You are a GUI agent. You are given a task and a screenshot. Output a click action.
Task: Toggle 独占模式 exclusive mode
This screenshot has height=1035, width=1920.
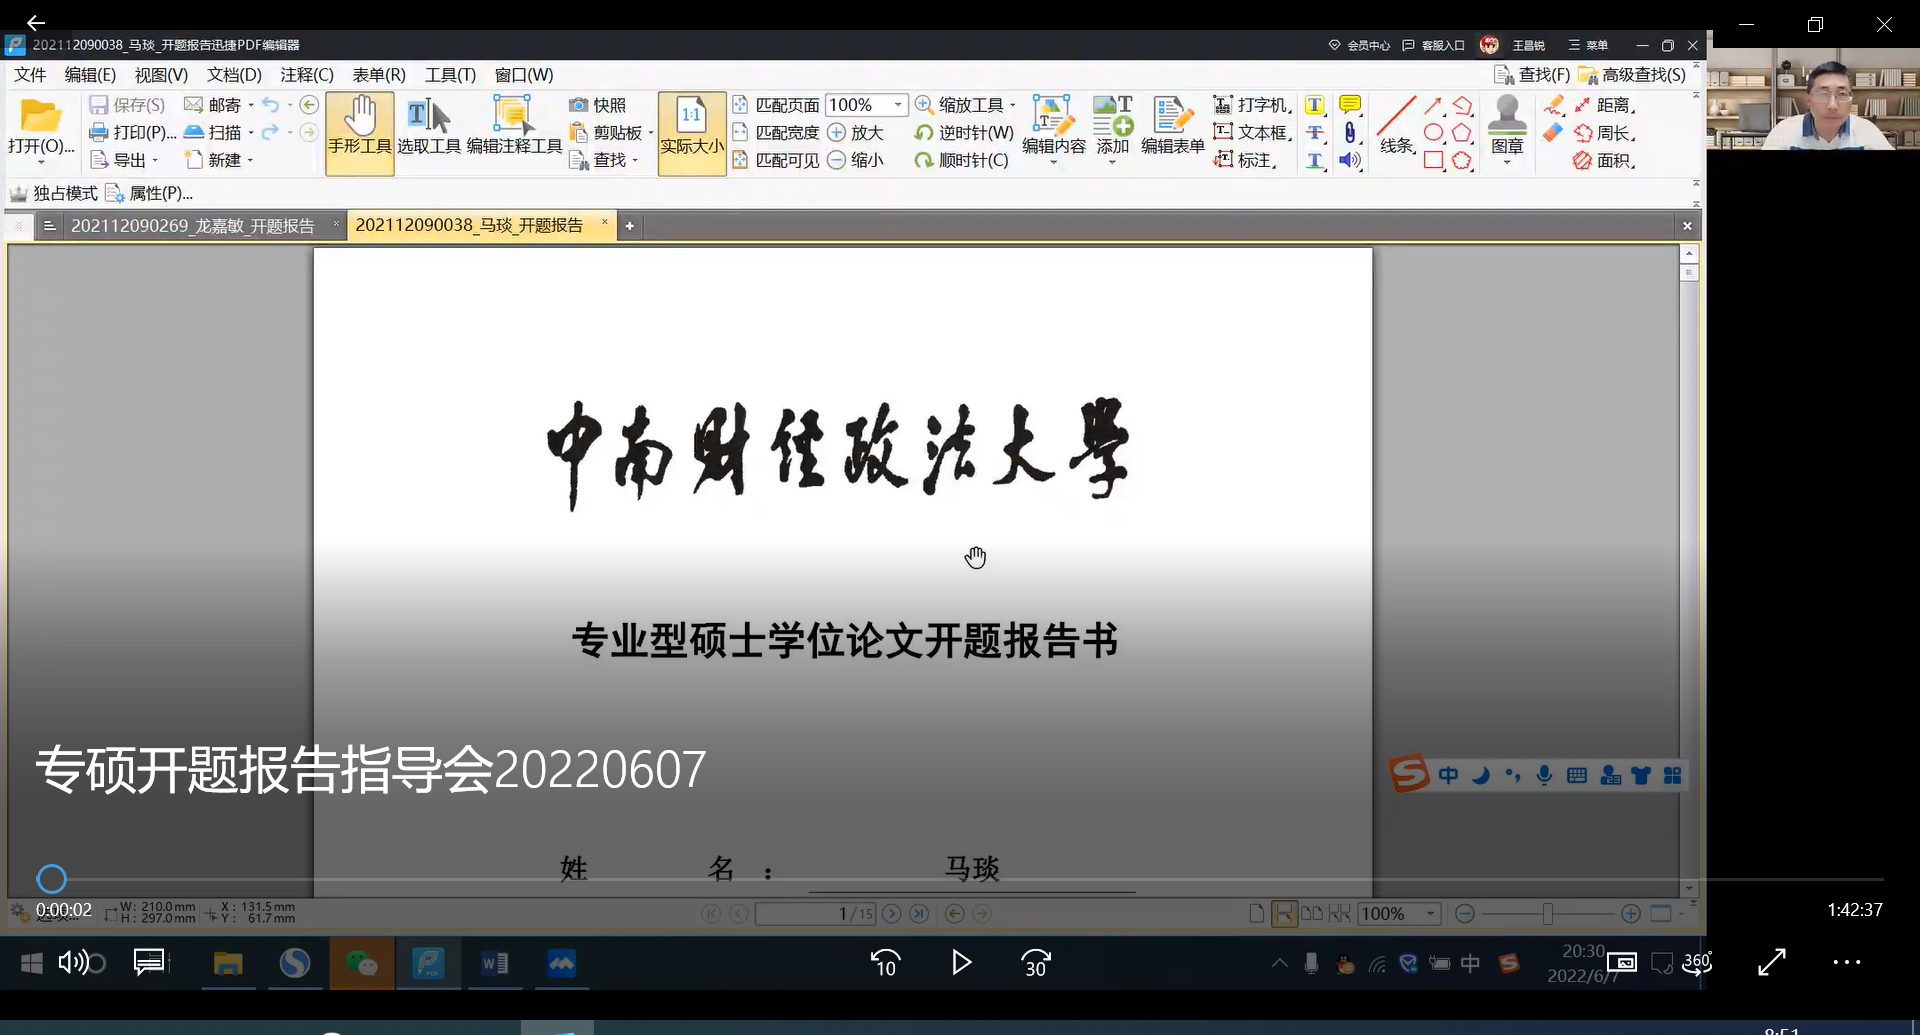tap(55, 193)
